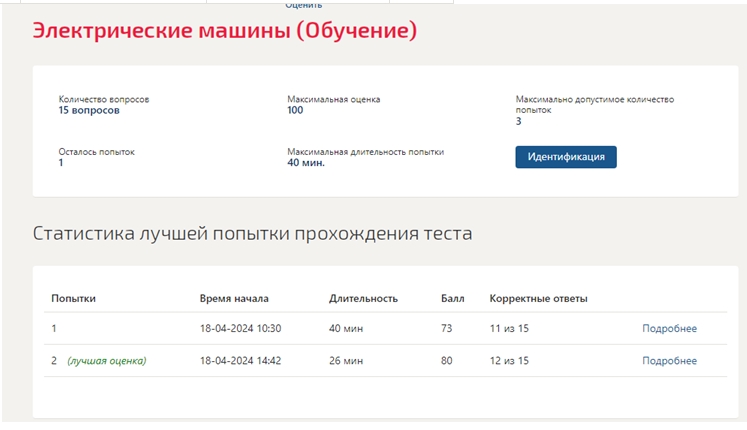747x430 pixels.
Task: Click the green (лучшая оценка) label
Action: click(107, 361)
